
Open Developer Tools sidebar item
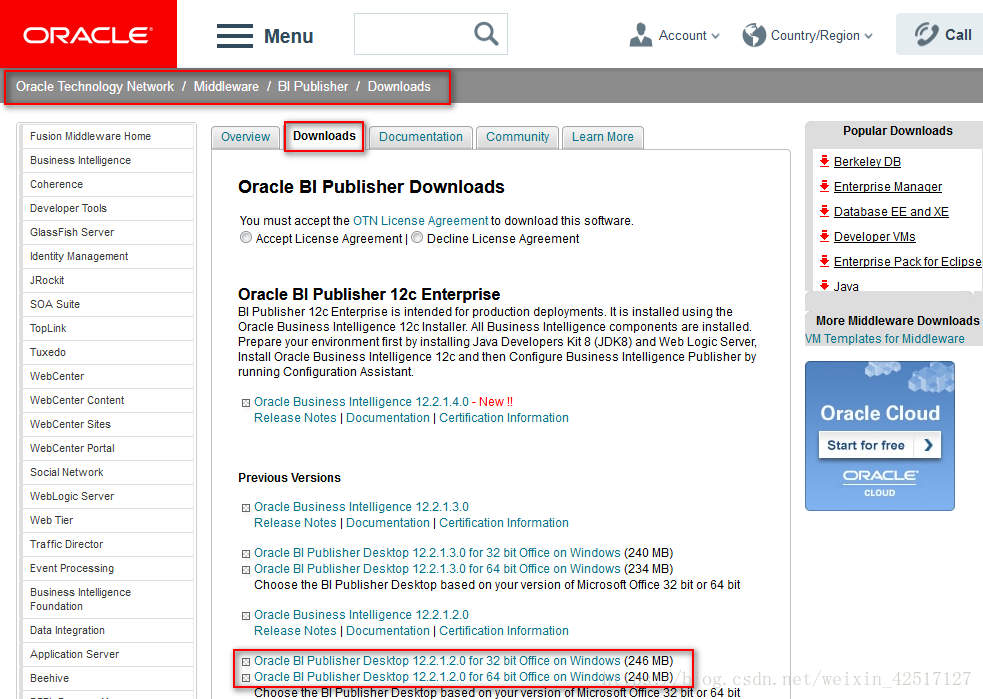108,208
